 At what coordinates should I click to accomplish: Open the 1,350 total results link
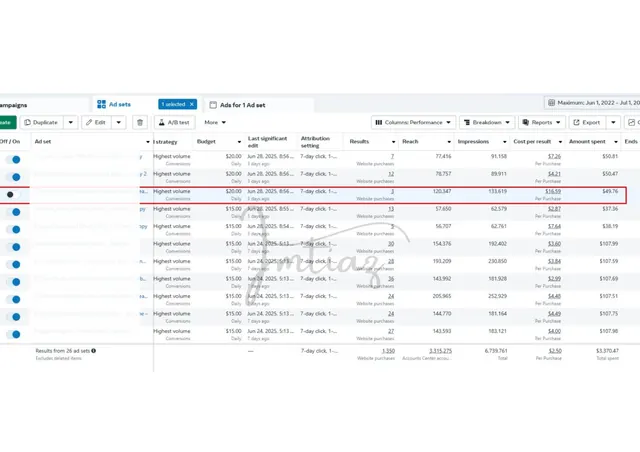click(x=388, y=351)
